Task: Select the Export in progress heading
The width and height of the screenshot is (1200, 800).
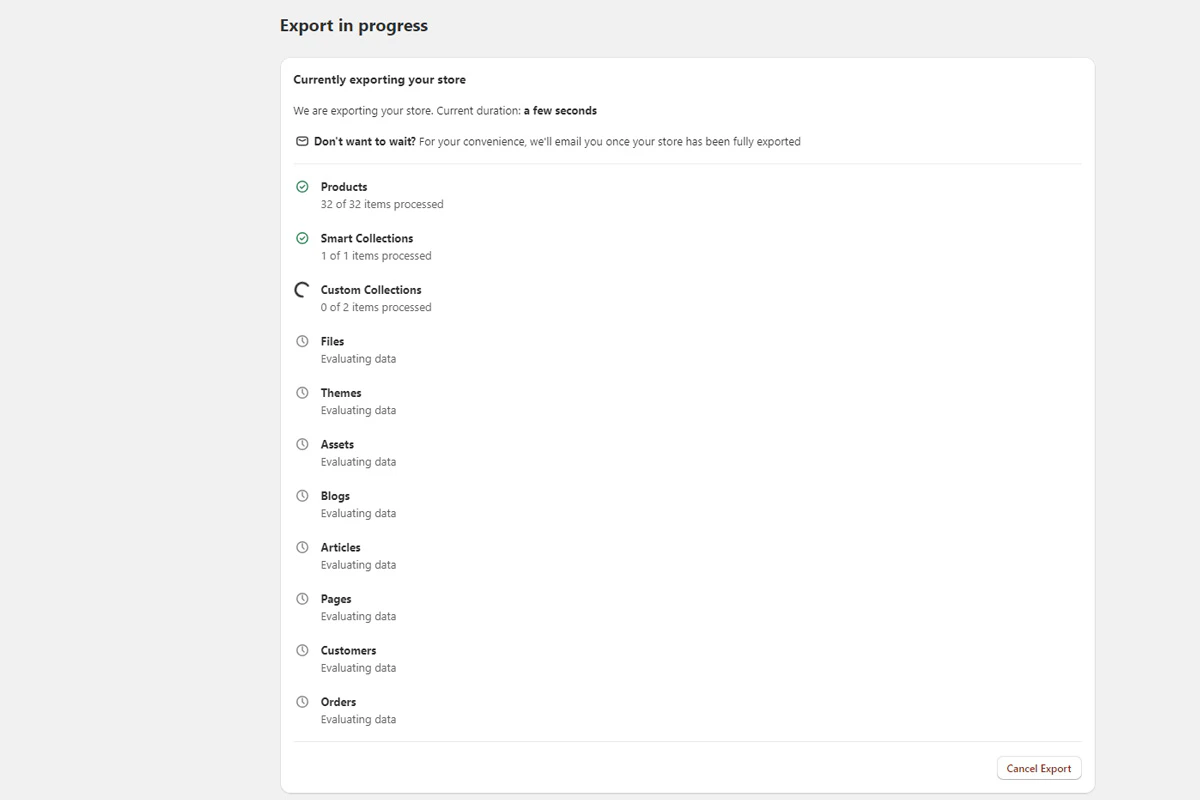Action: click(x=354, y=25)
